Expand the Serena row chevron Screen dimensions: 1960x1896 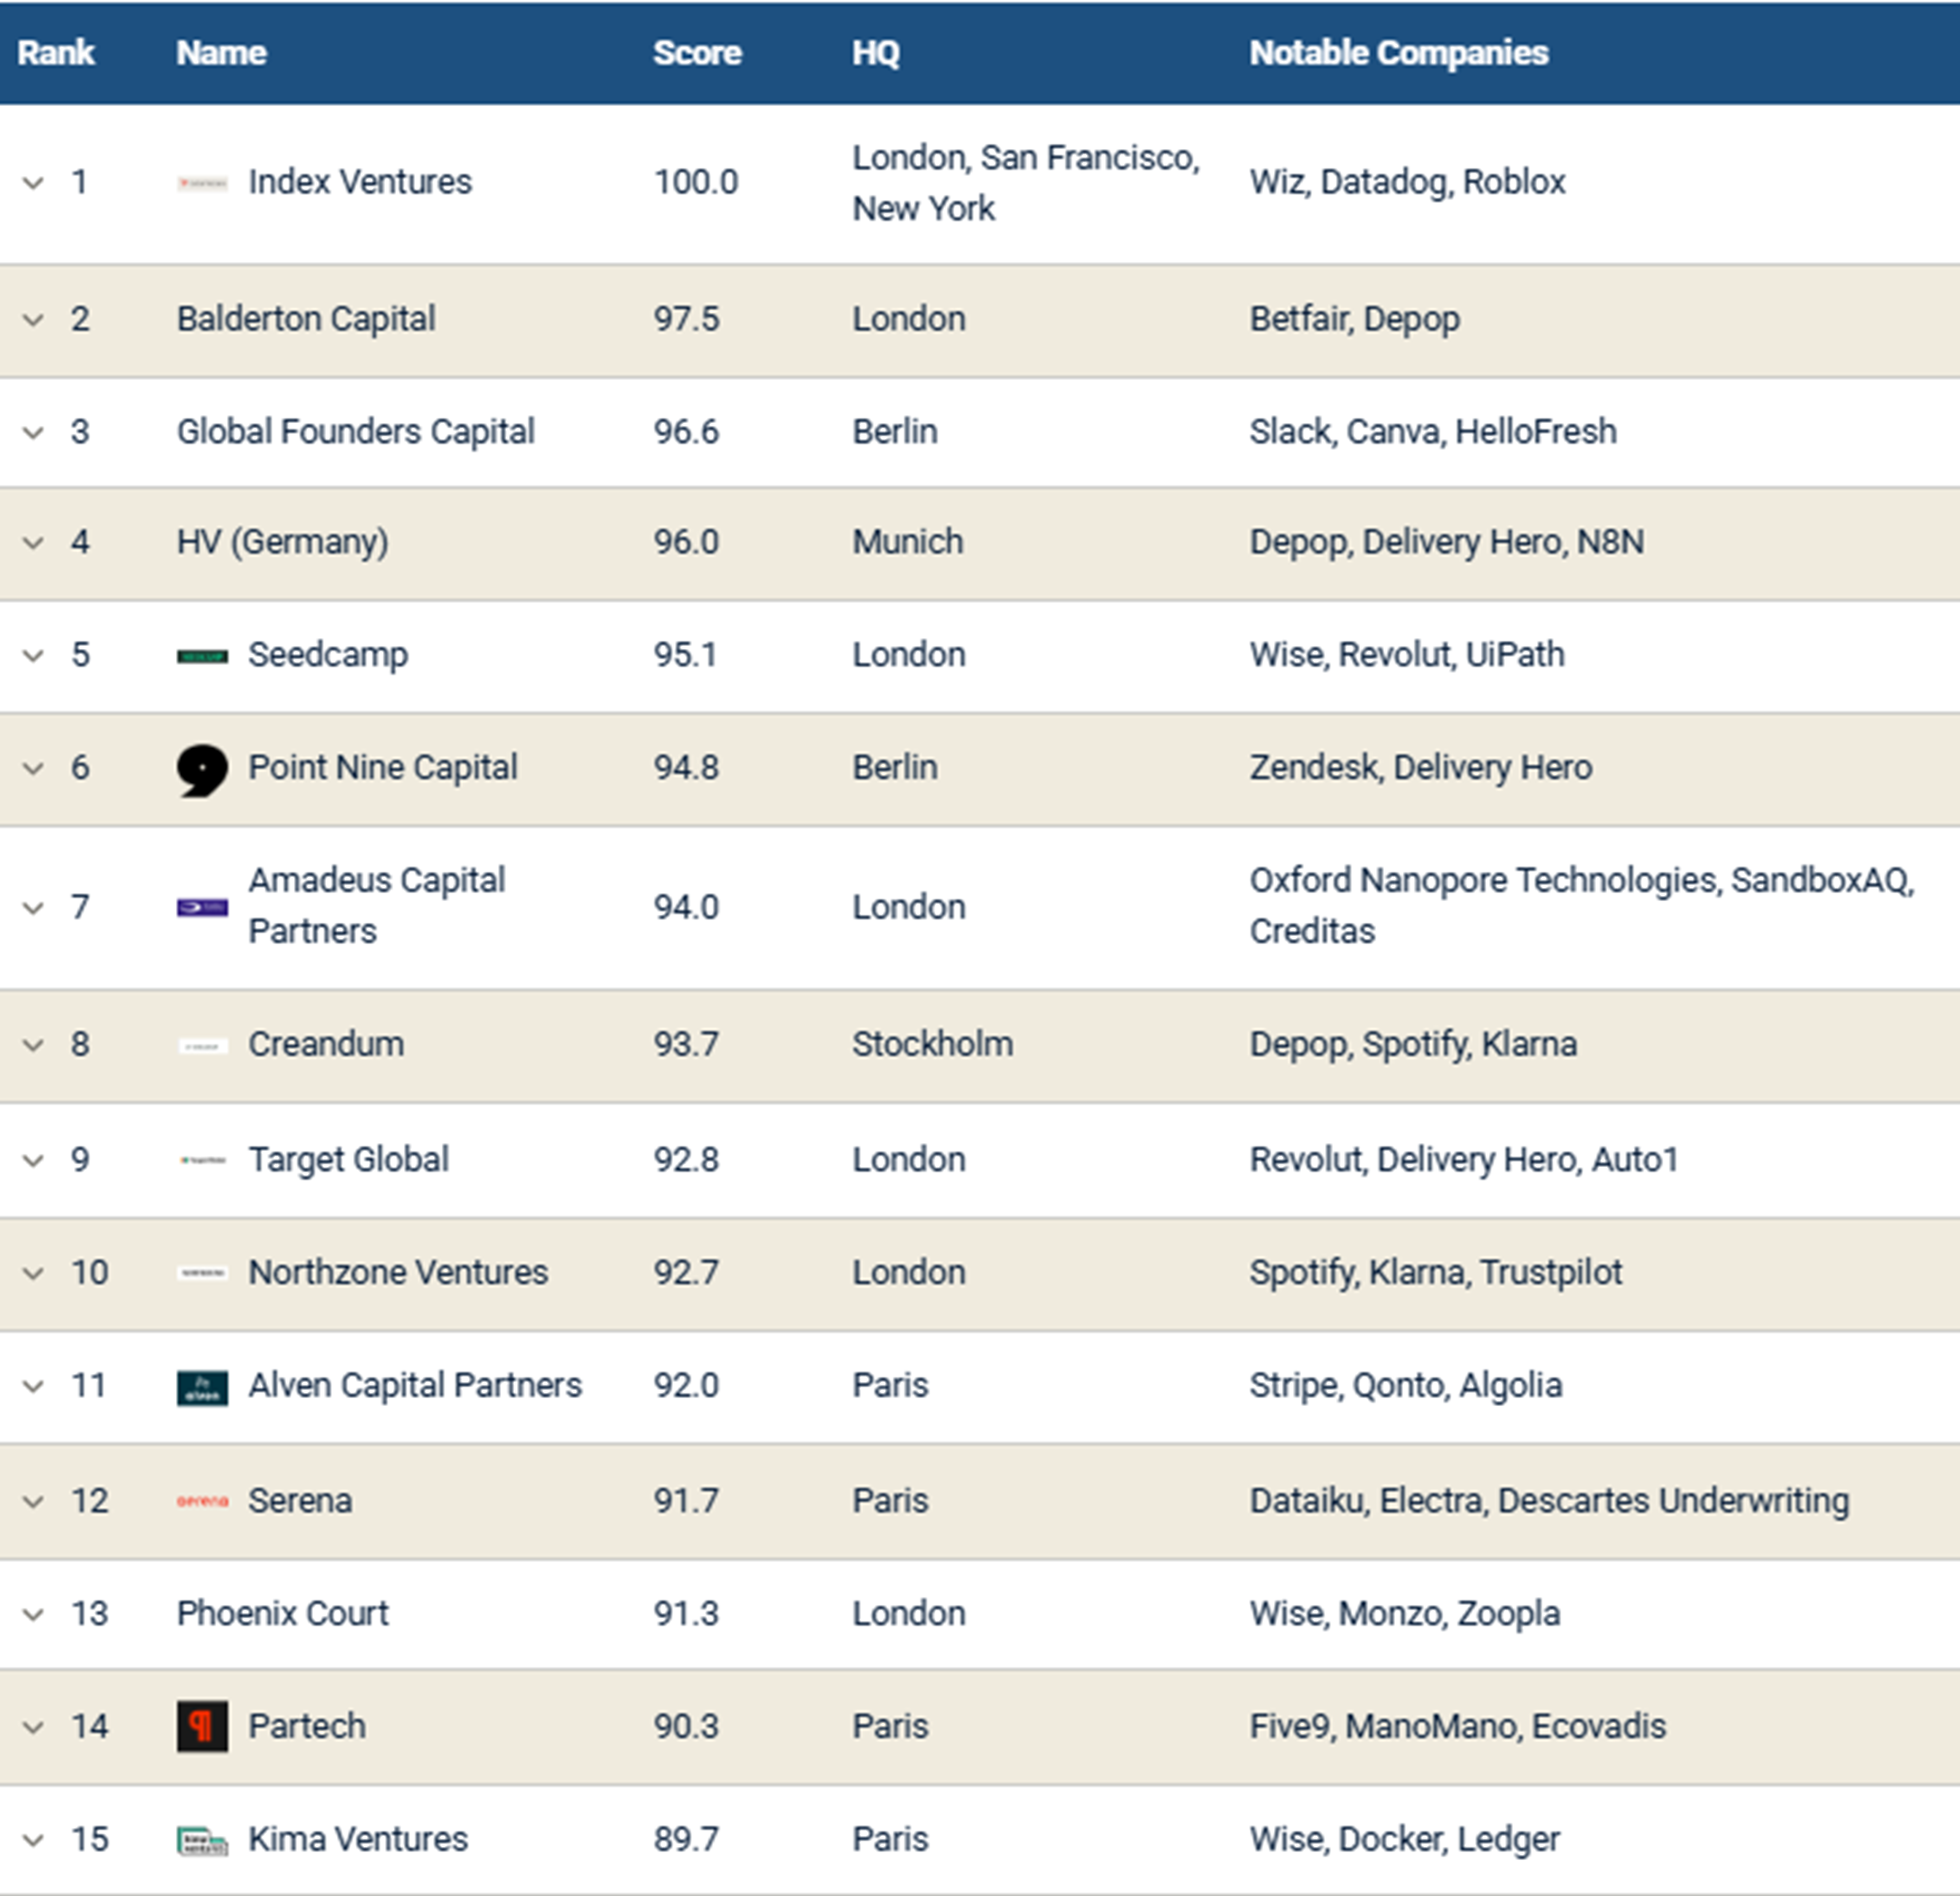(x=33, y=1502)
